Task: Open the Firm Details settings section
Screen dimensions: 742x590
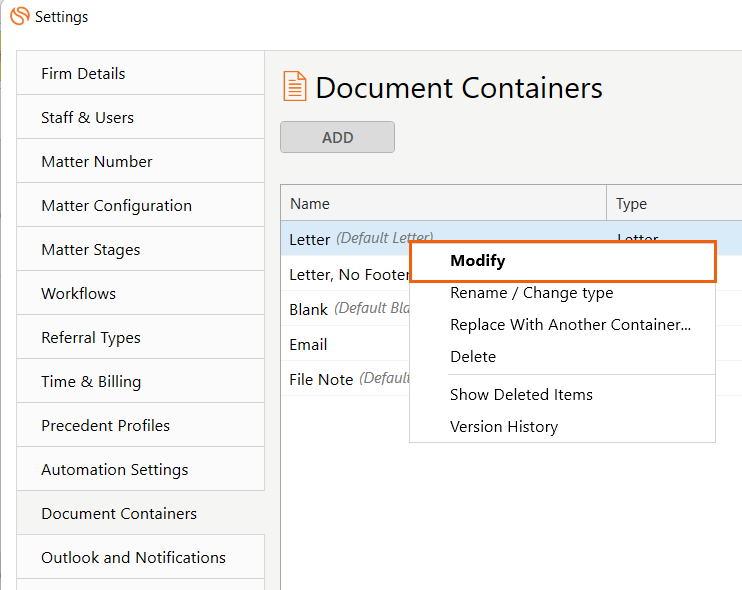Action: pos(83,74)
